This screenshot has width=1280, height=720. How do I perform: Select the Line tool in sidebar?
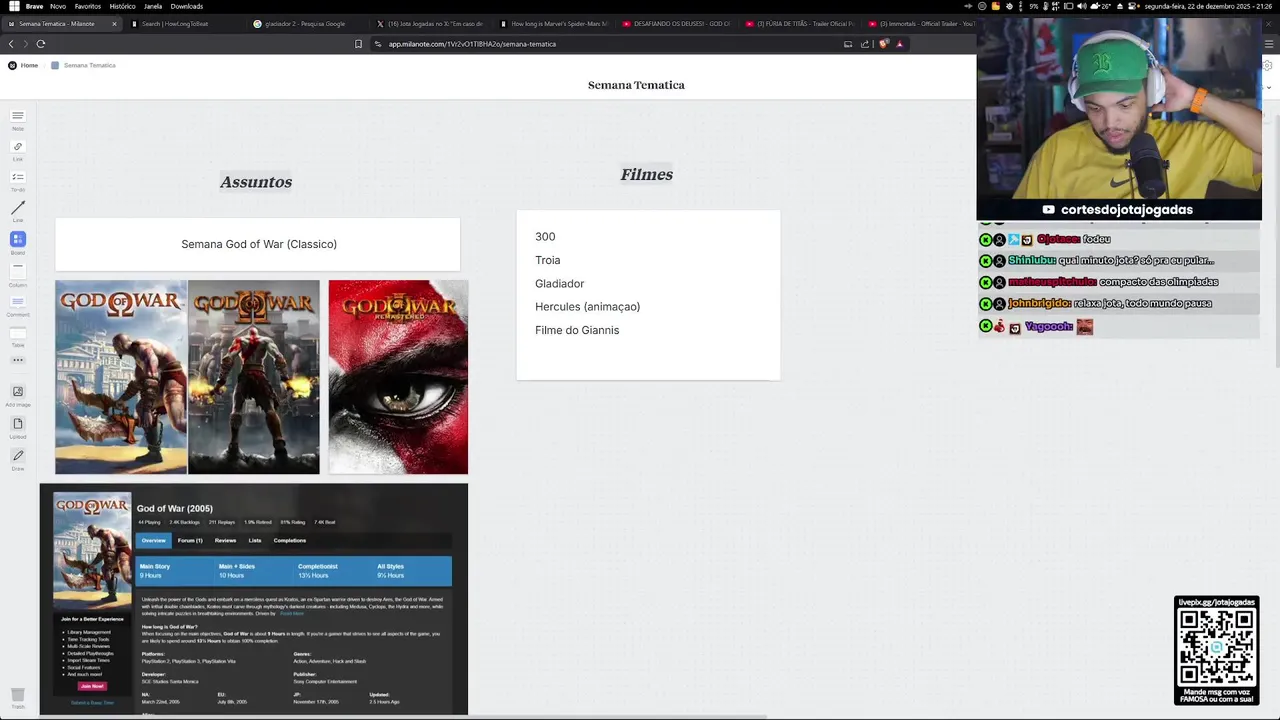pos(18,211)
